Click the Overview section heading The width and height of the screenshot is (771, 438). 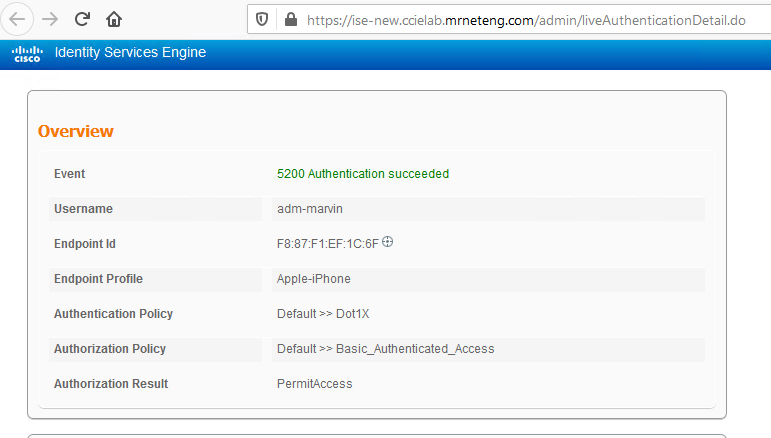76,131
